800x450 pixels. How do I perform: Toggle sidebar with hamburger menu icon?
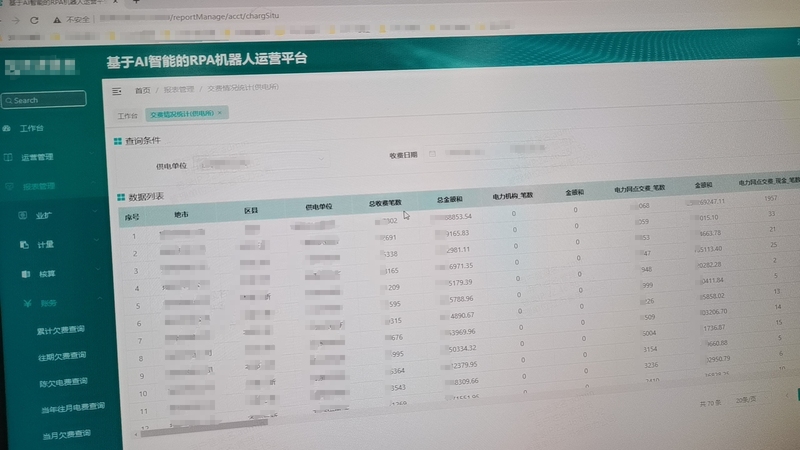(x=117, y=91)
